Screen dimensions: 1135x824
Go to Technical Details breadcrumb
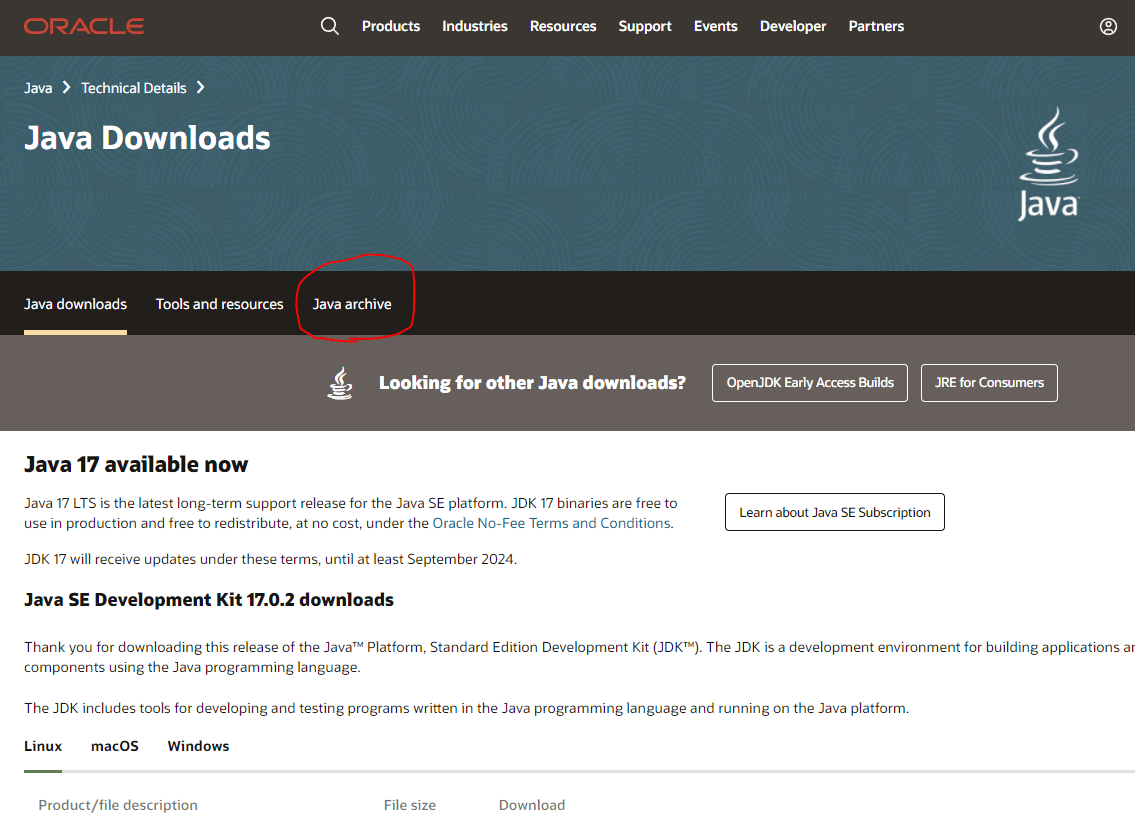134,88
